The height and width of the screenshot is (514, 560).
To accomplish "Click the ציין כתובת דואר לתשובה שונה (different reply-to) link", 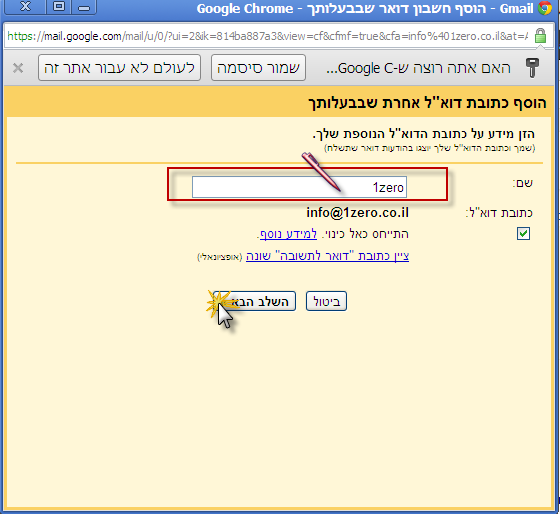I will pos(328,256).
